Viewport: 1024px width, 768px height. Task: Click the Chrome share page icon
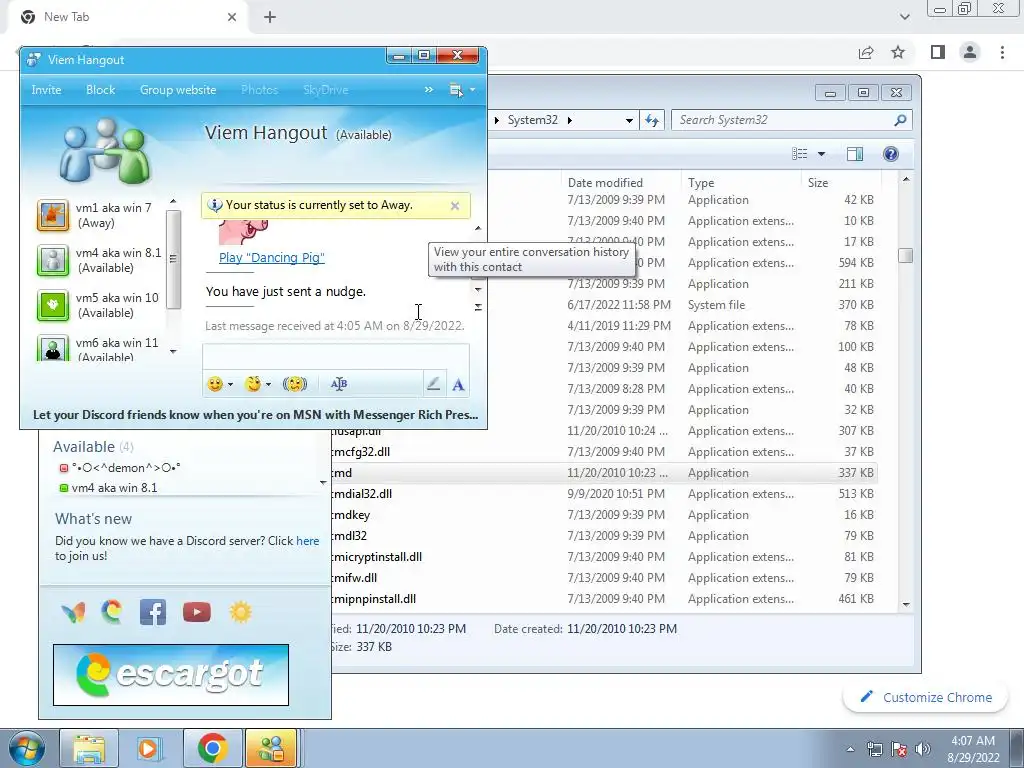tap(866, 52)
